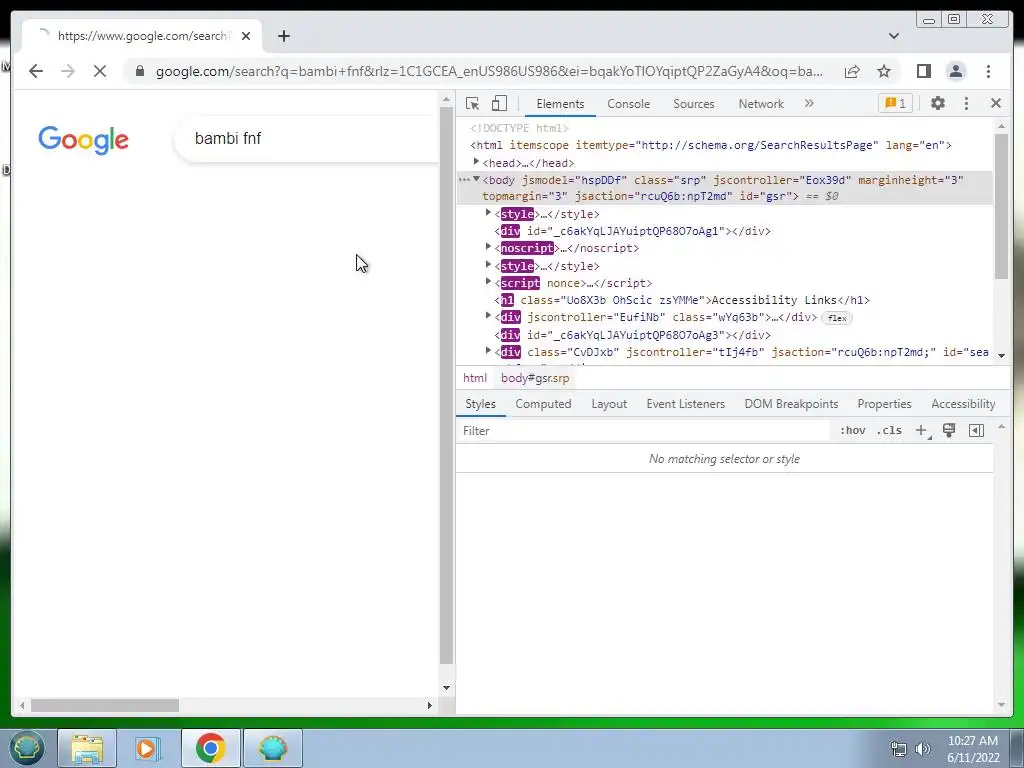Open the Properties tab
Viewport: 1024px width, 768px height.
[x=884, y=404]
